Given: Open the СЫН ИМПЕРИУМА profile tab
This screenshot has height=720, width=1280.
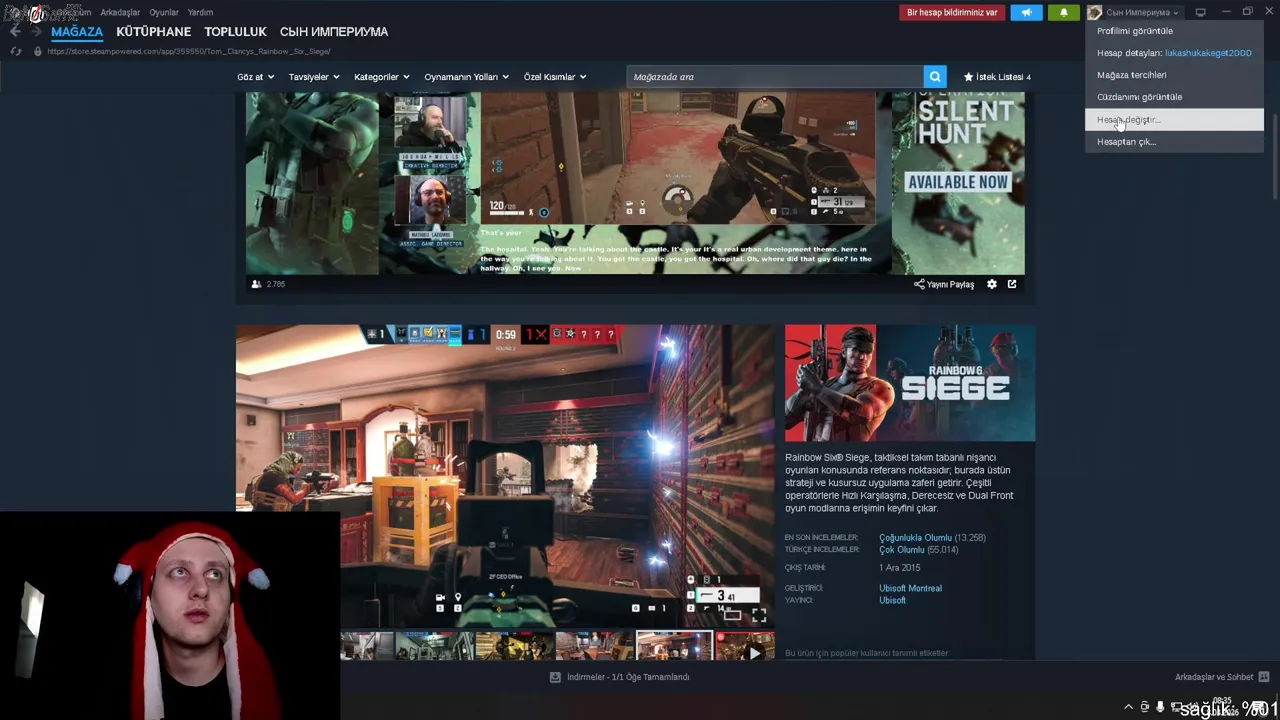Looking at the screenshot, I should pos(334,31).
